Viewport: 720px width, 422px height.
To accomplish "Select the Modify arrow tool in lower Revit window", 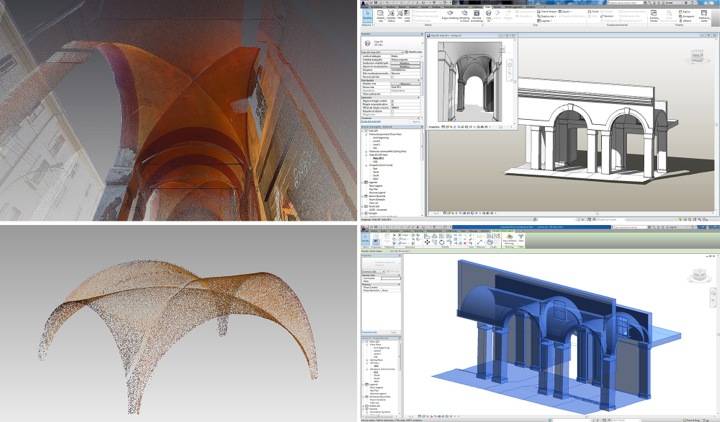I will pyautogui.click(x=365, y=240).
